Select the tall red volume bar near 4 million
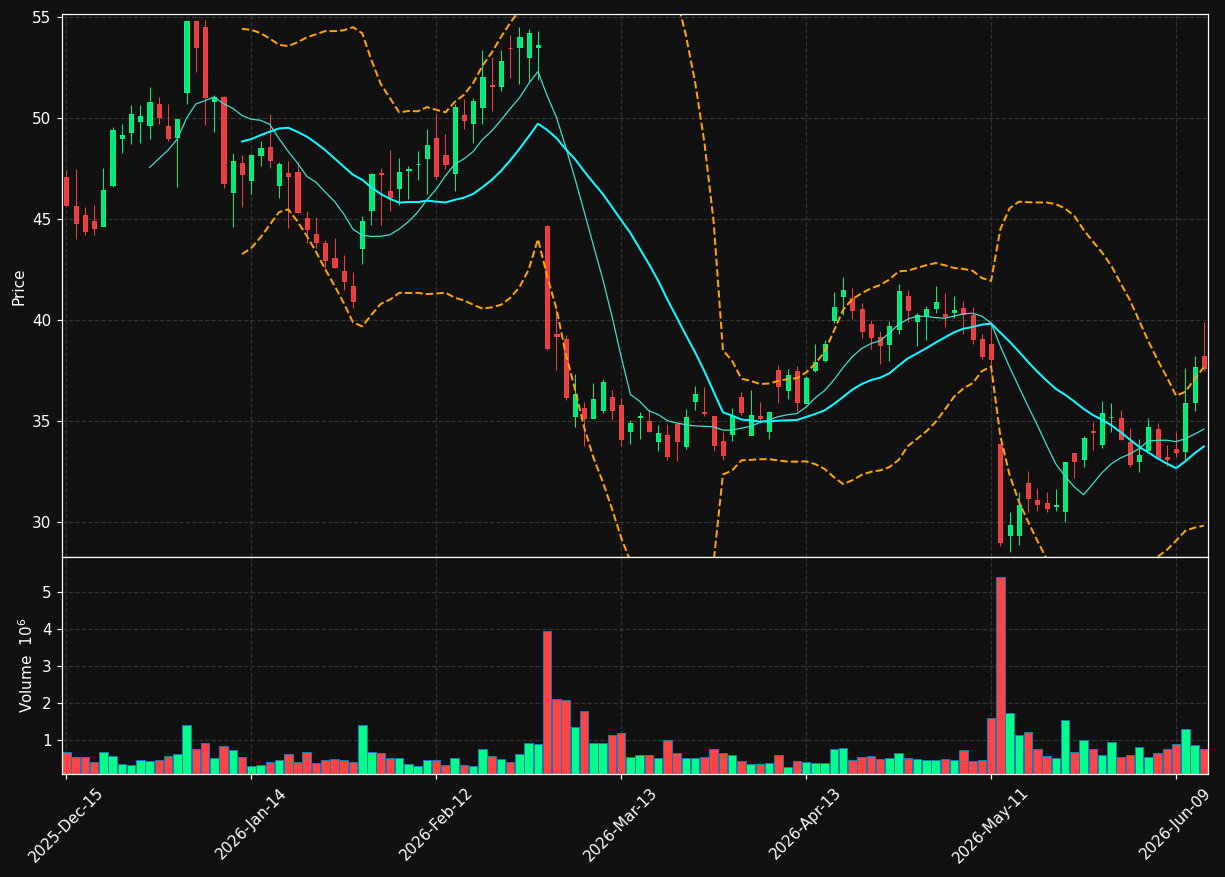The image size is (1225, 877). pyautogui.click(x=547, y=702)
